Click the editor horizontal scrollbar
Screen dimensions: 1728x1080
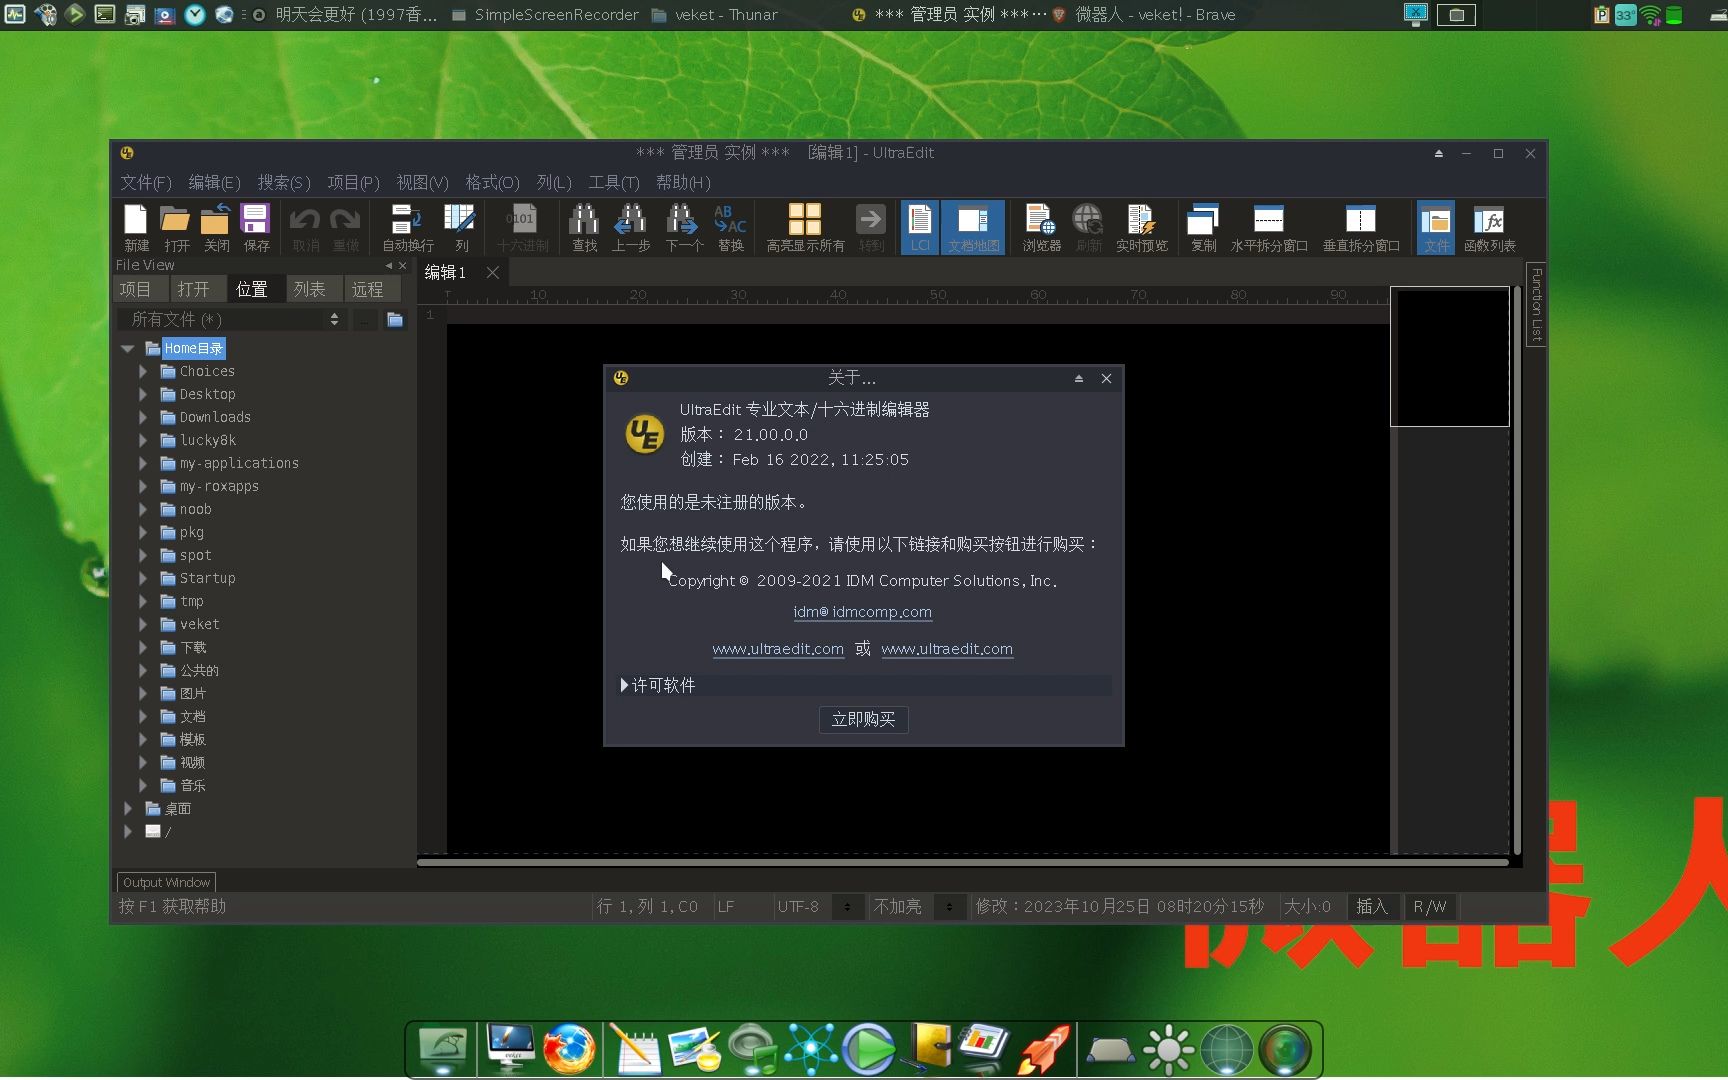[x=962, y=862]
